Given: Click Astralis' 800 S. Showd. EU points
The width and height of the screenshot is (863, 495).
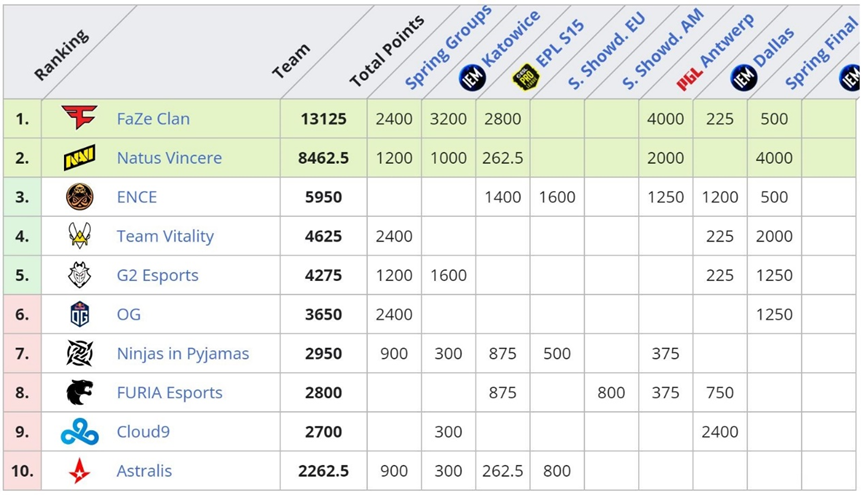Looking at the screenshot, I should click(557, 470).
